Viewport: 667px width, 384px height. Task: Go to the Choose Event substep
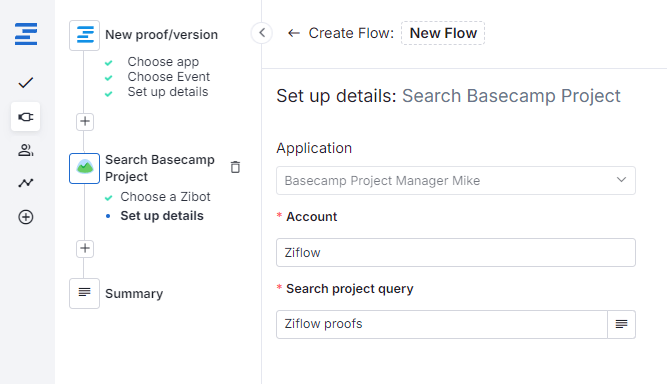click(168, 77)
